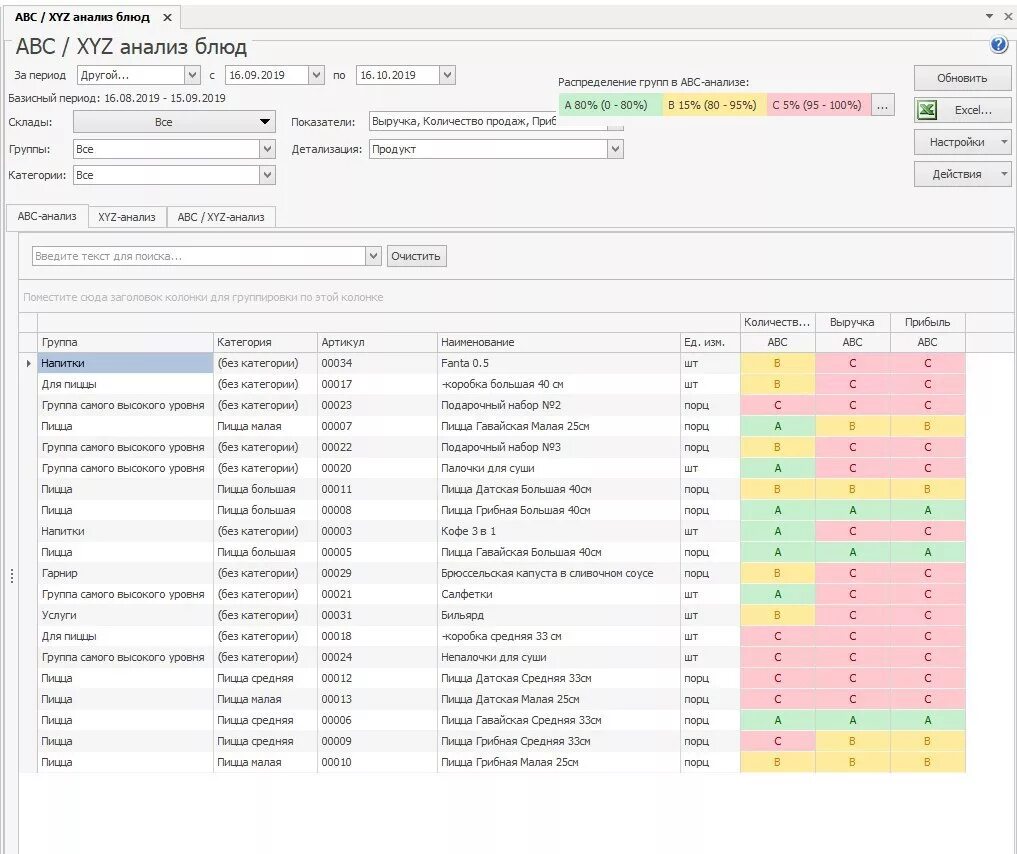The height and width of the screenshot is (854, 1017).
Task: Sort by the Категория column header
Action: [x=265, y=342]
